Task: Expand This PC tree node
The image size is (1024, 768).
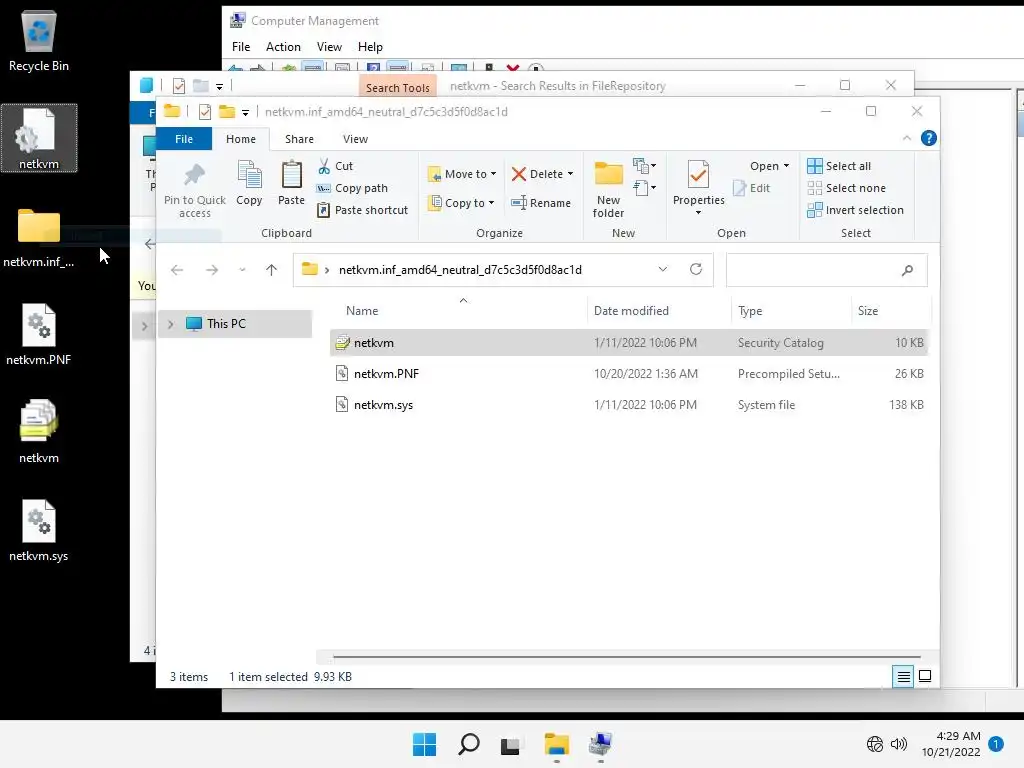Action: coord(170,324)
